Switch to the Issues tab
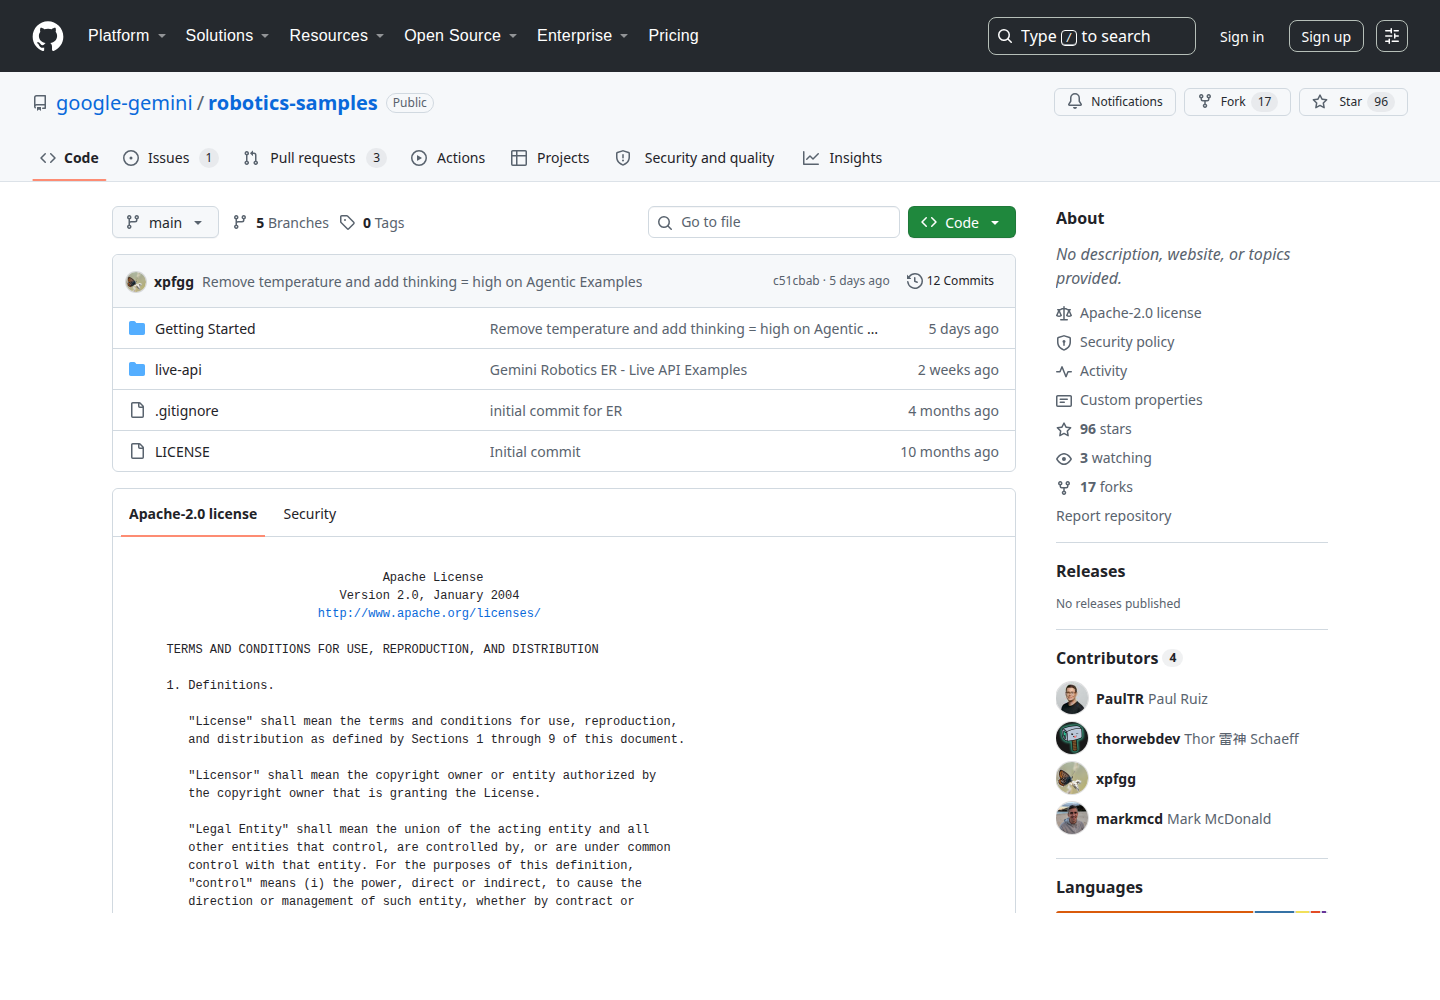 (170, 158)
